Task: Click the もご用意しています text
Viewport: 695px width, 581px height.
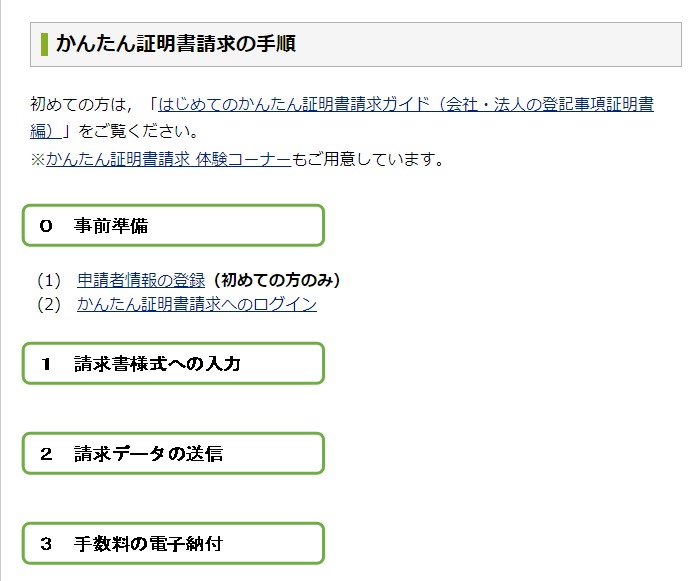Action: pos(367,159)
